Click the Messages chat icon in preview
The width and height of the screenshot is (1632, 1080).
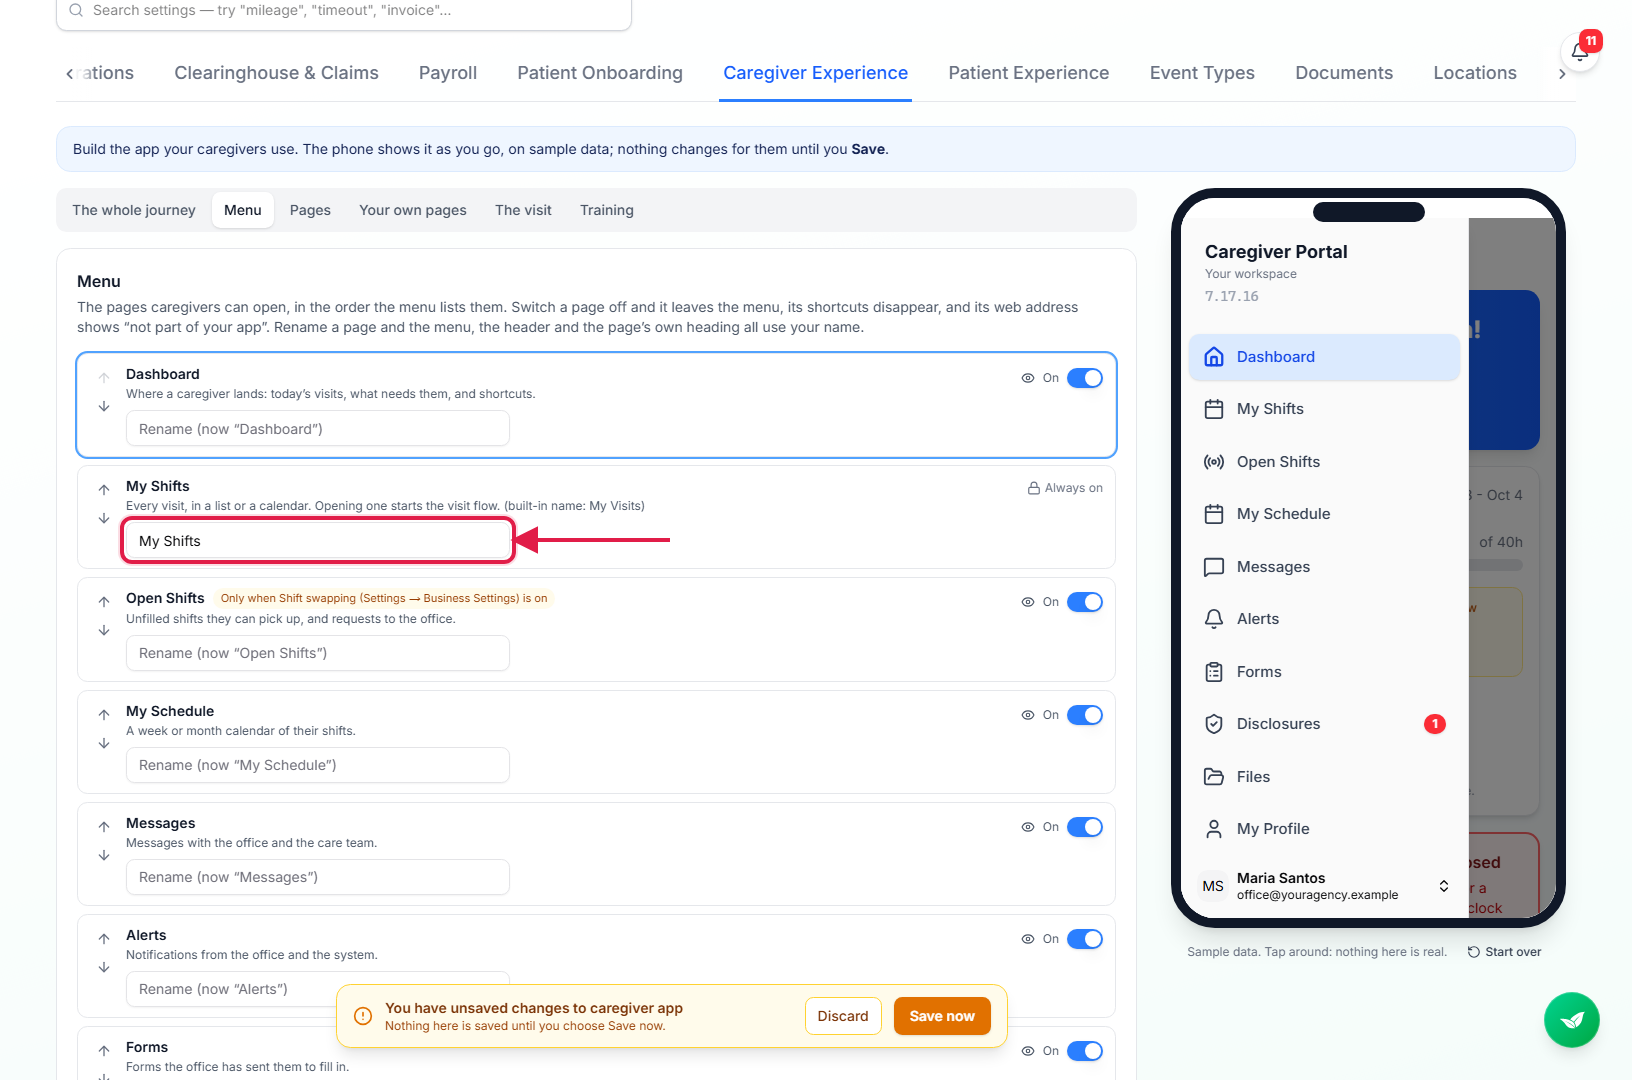click(1214, 567)
